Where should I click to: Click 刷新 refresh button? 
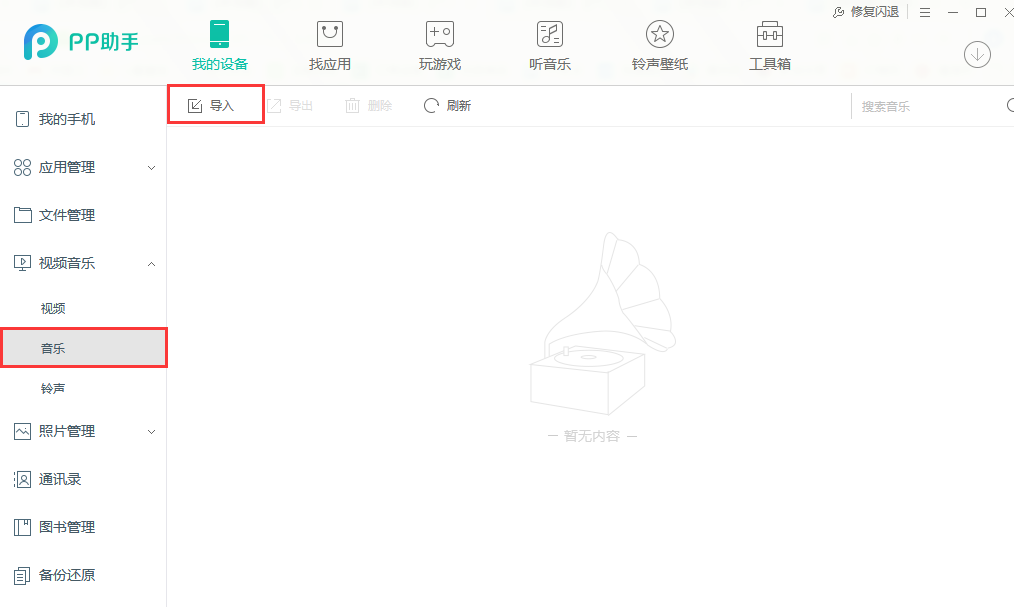[x=447, y=106]
